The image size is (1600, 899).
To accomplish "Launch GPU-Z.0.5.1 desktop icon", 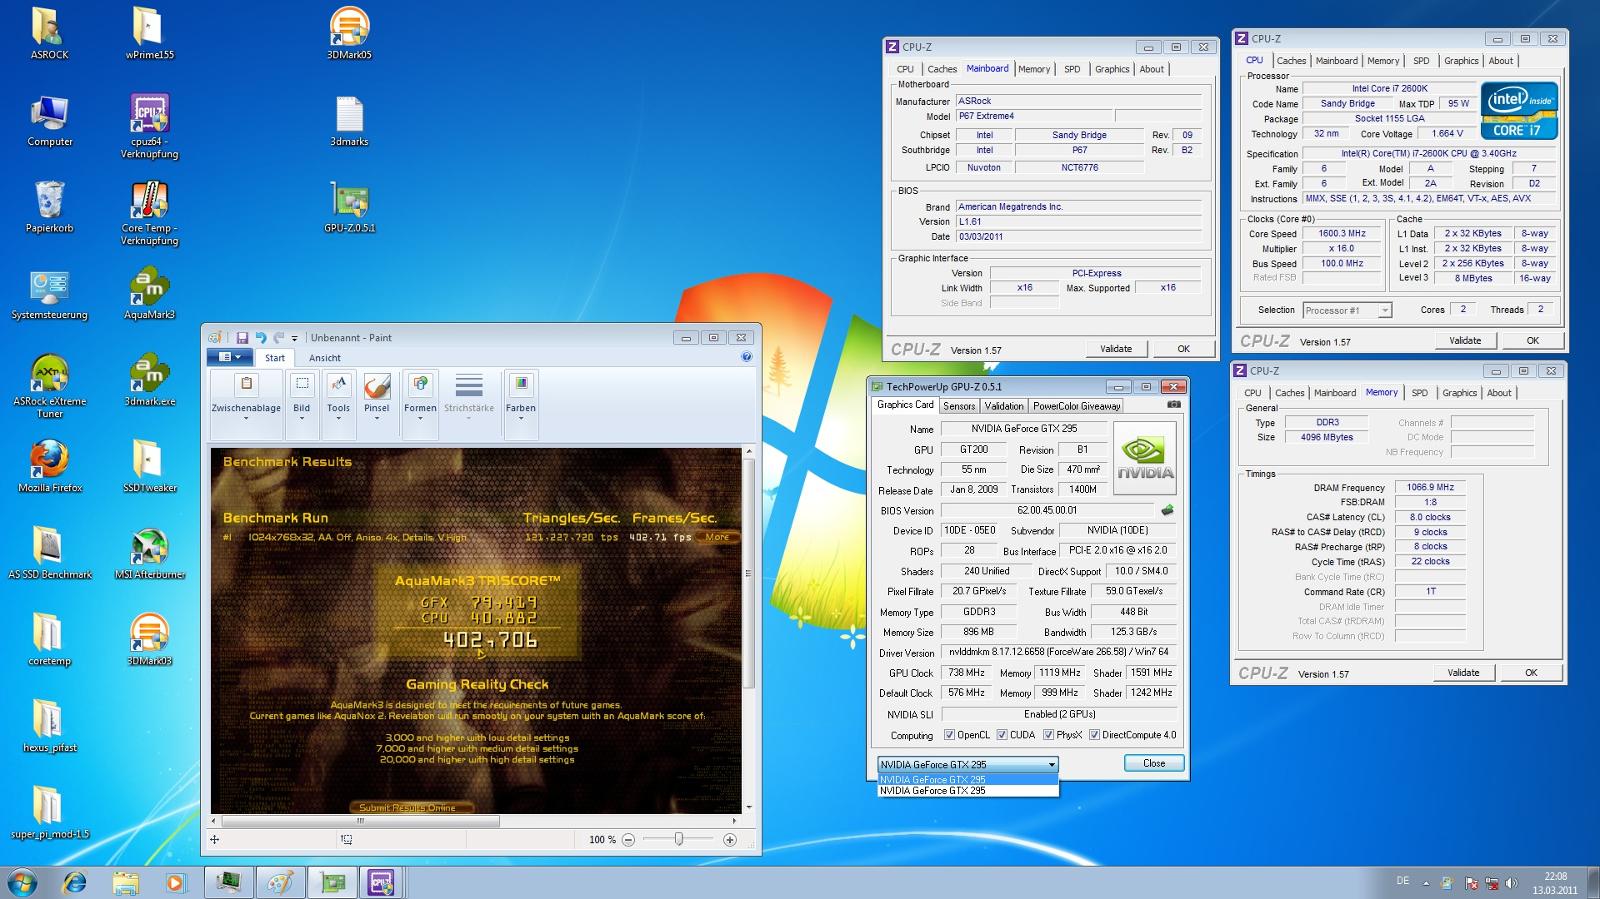I will pos(349,207).
